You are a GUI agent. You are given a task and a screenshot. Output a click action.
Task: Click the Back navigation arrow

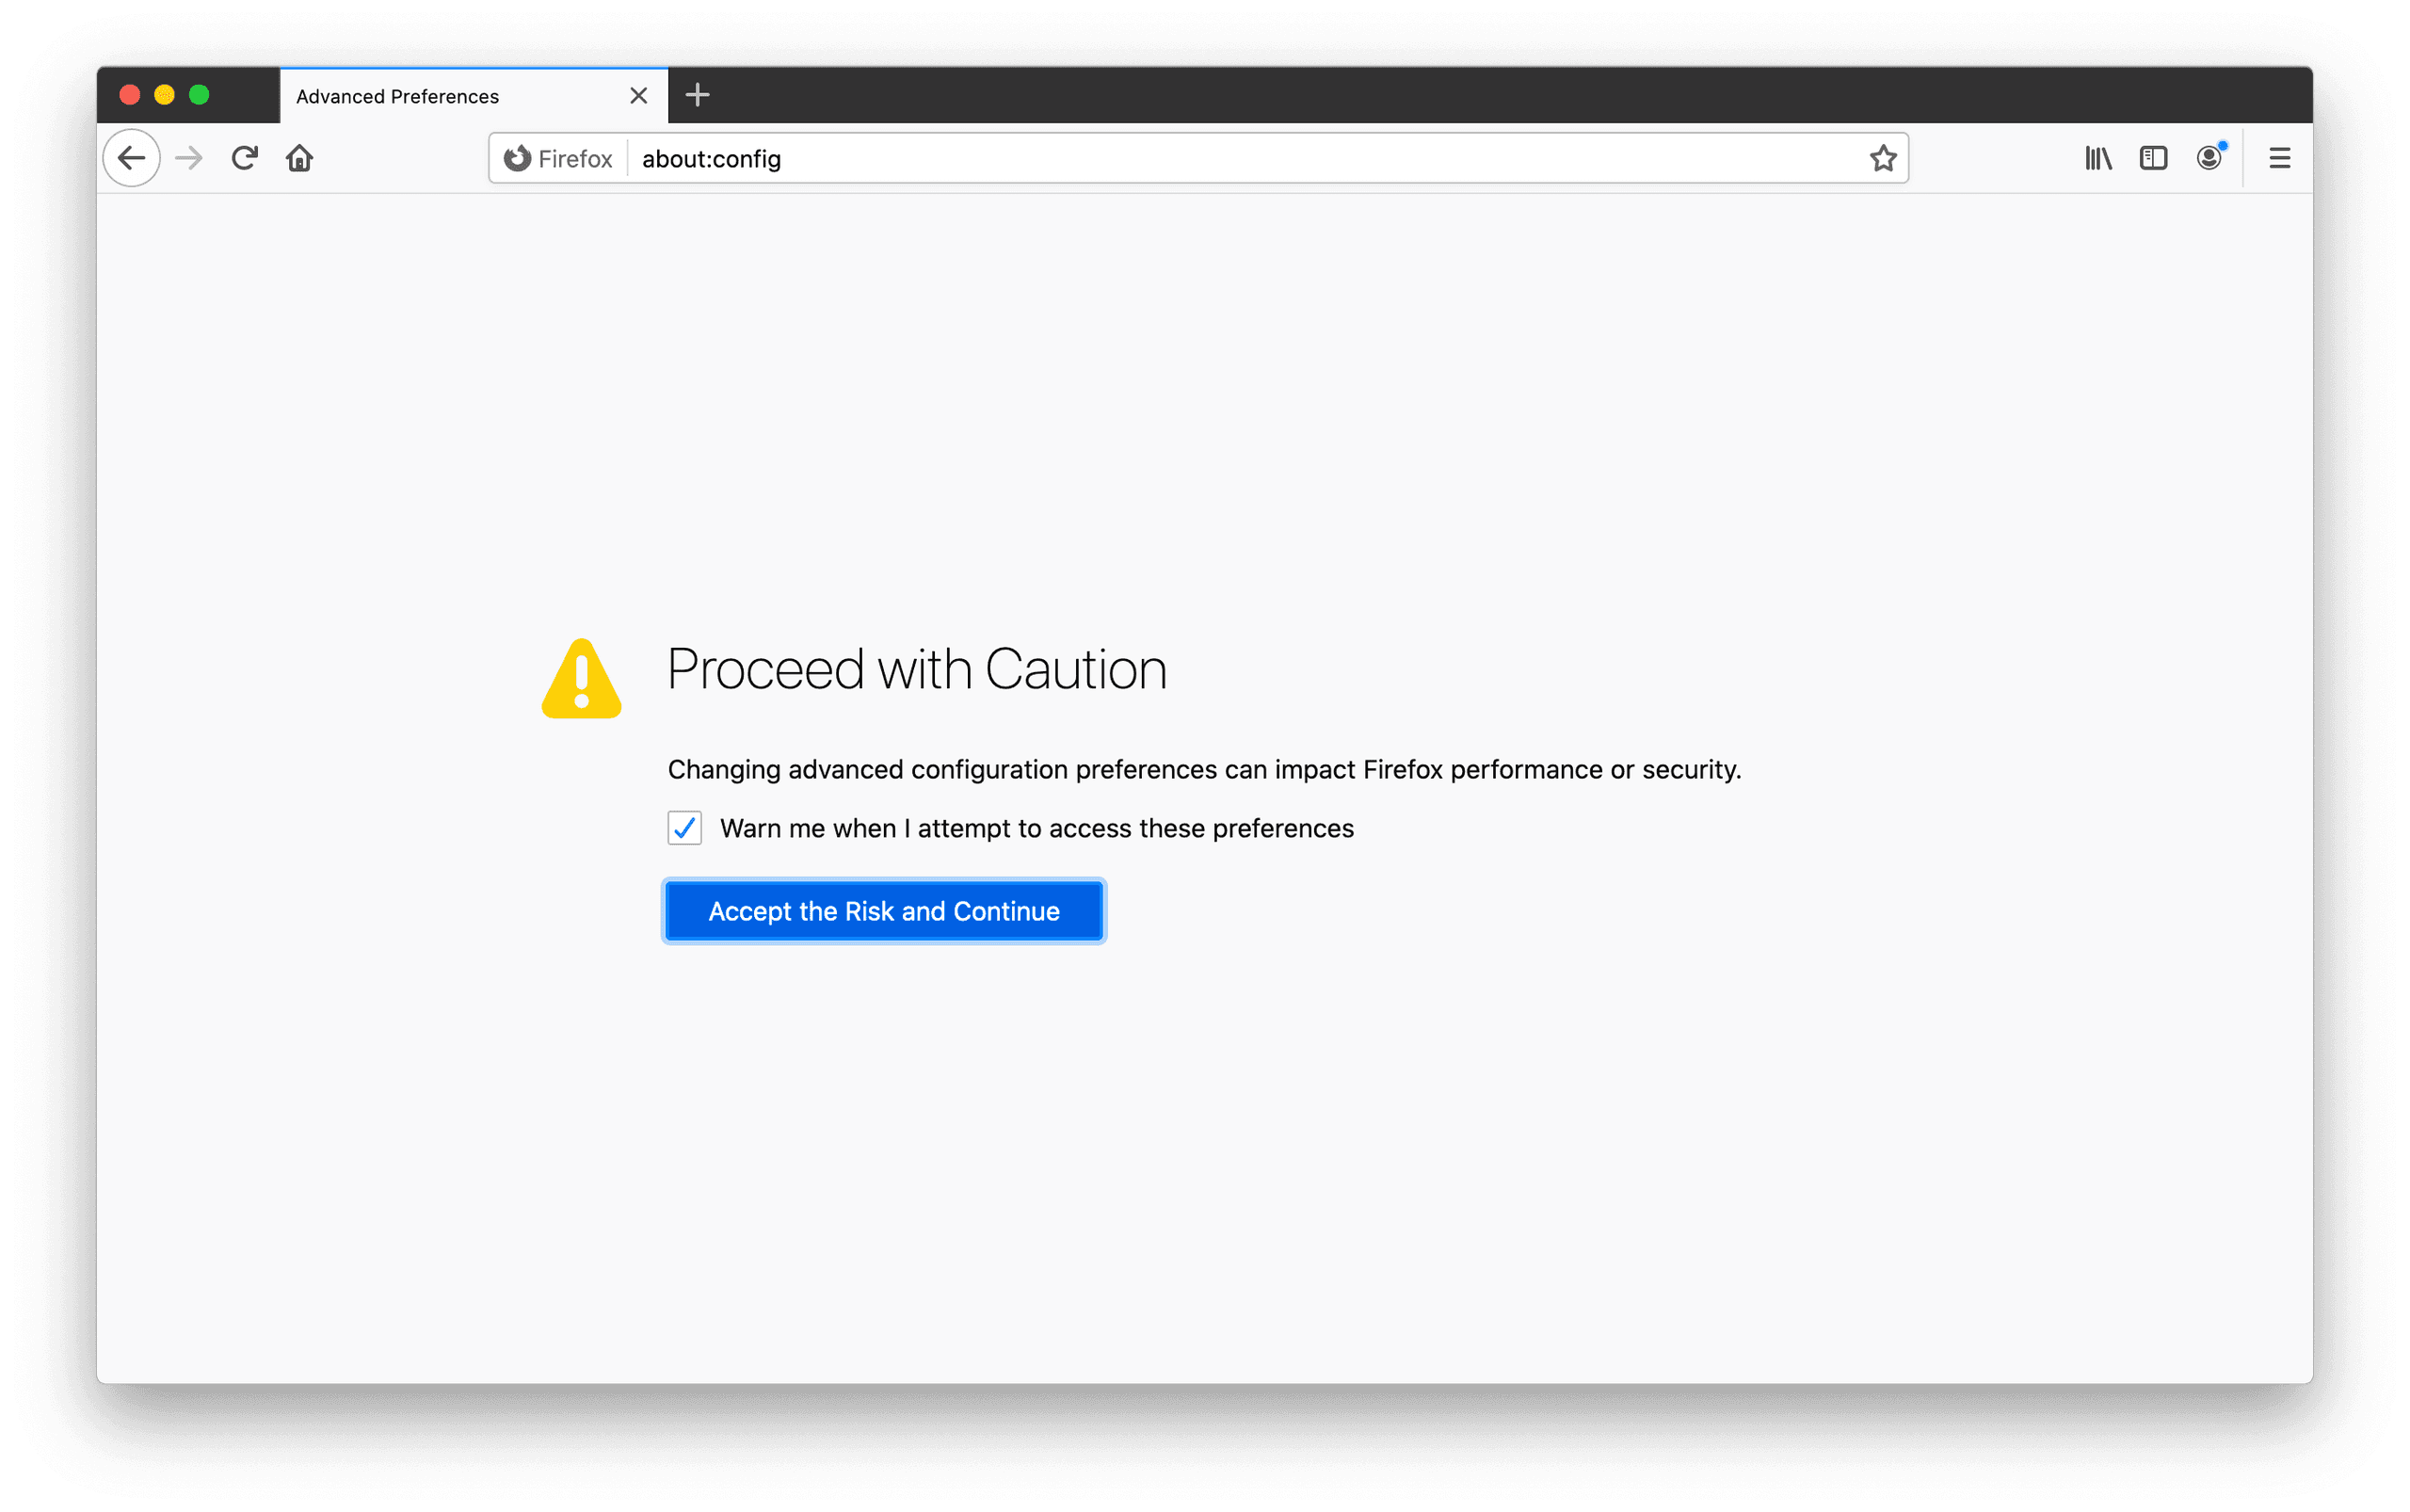(x=132, y=158)
